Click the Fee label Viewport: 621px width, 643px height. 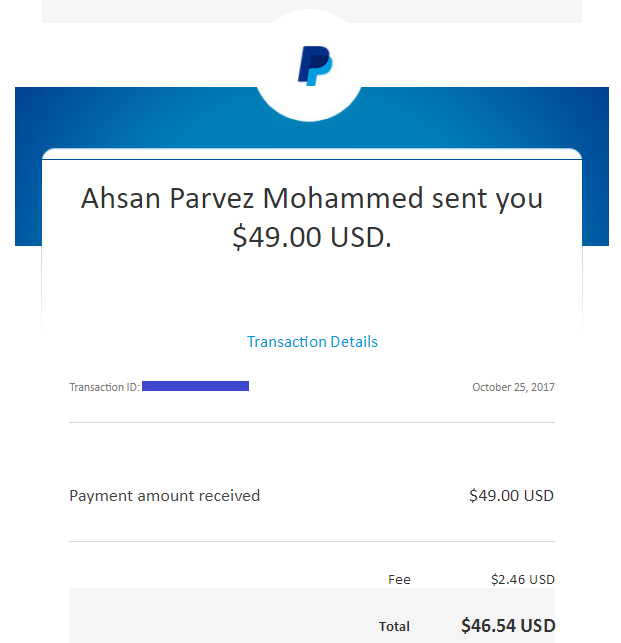[x=399, y=579]
